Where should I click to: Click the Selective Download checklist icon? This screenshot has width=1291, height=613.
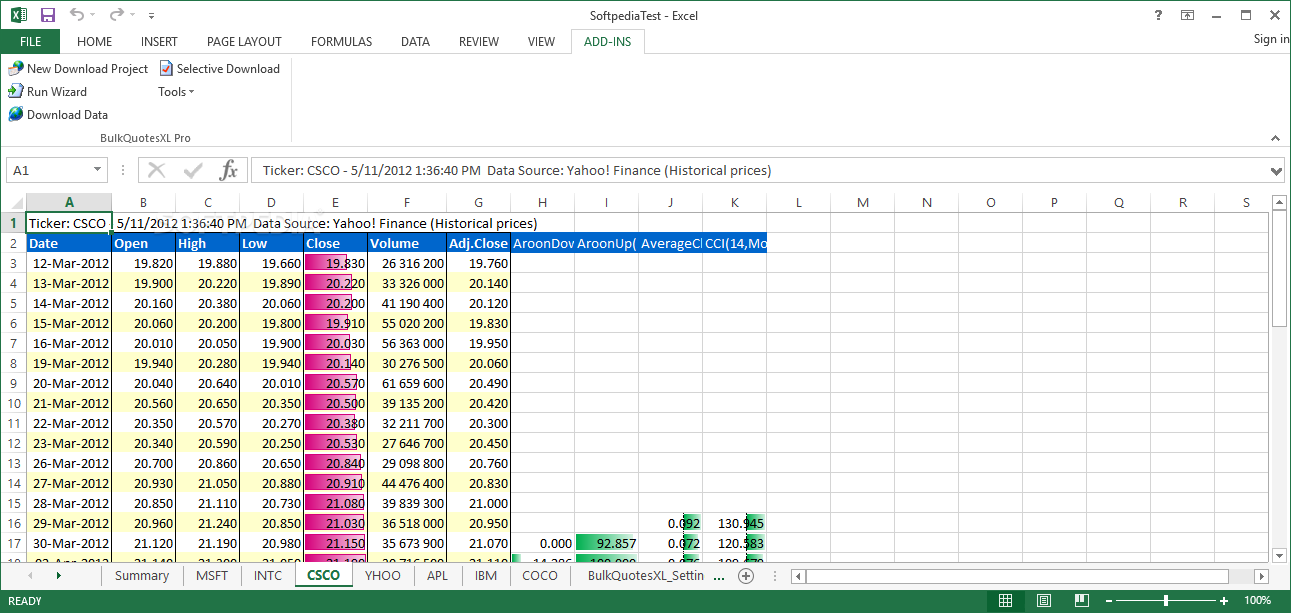tap(166, 68)
